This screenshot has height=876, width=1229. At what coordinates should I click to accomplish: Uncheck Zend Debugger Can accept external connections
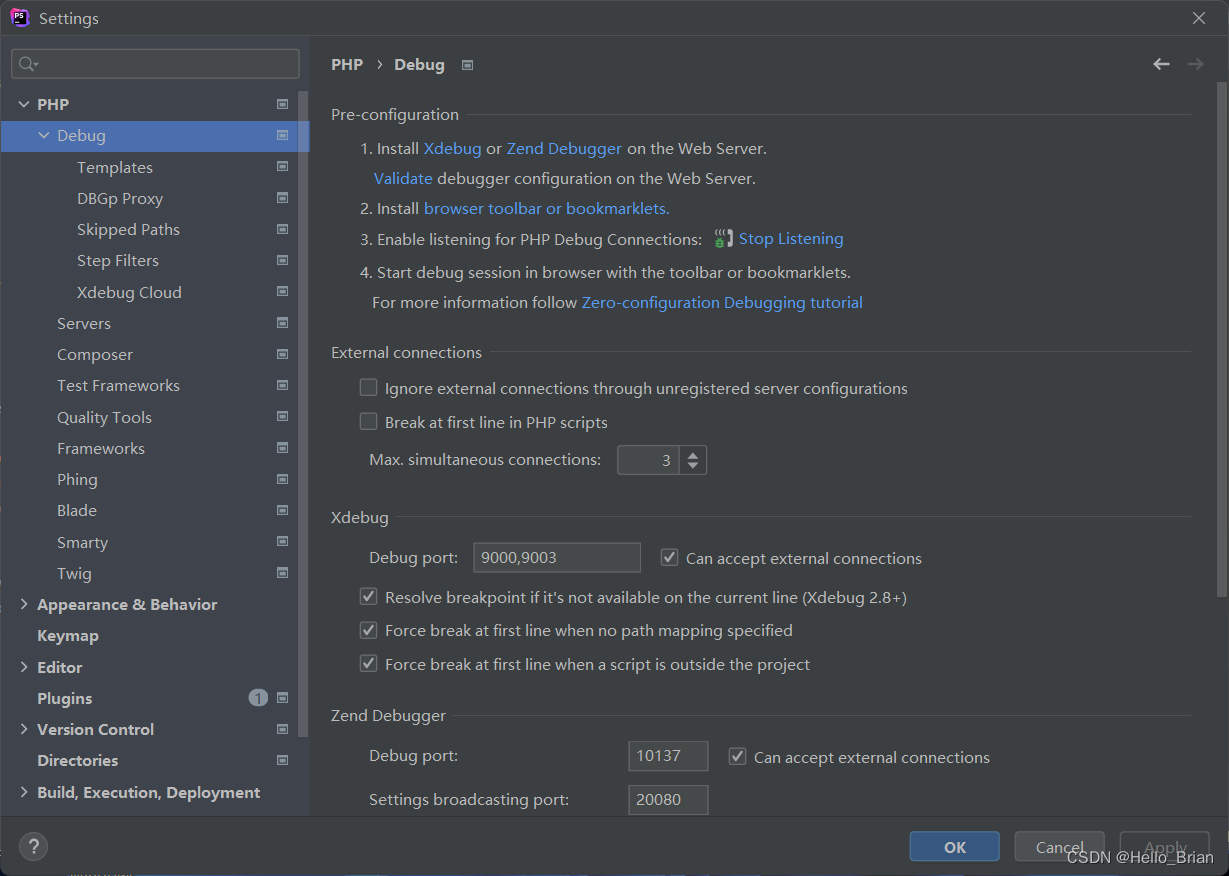(738, 757)
